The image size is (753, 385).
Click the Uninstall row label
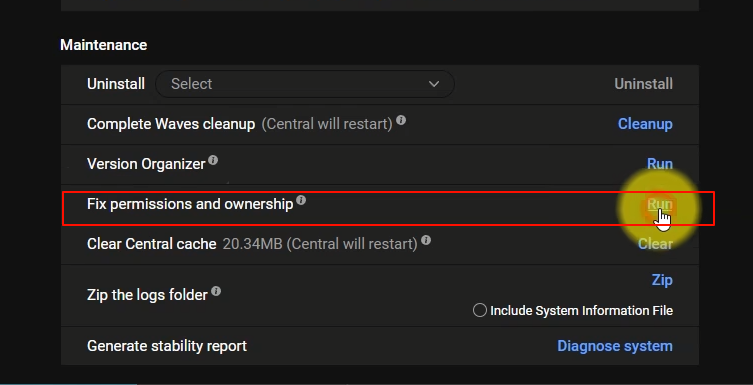[x=116, y=84]
